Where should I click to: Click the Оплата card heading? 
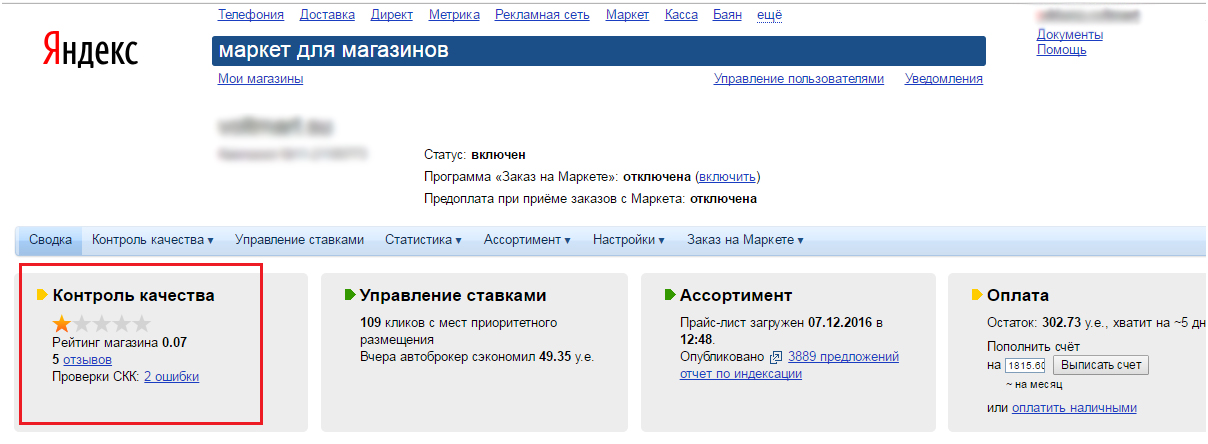pos(1018,295)
